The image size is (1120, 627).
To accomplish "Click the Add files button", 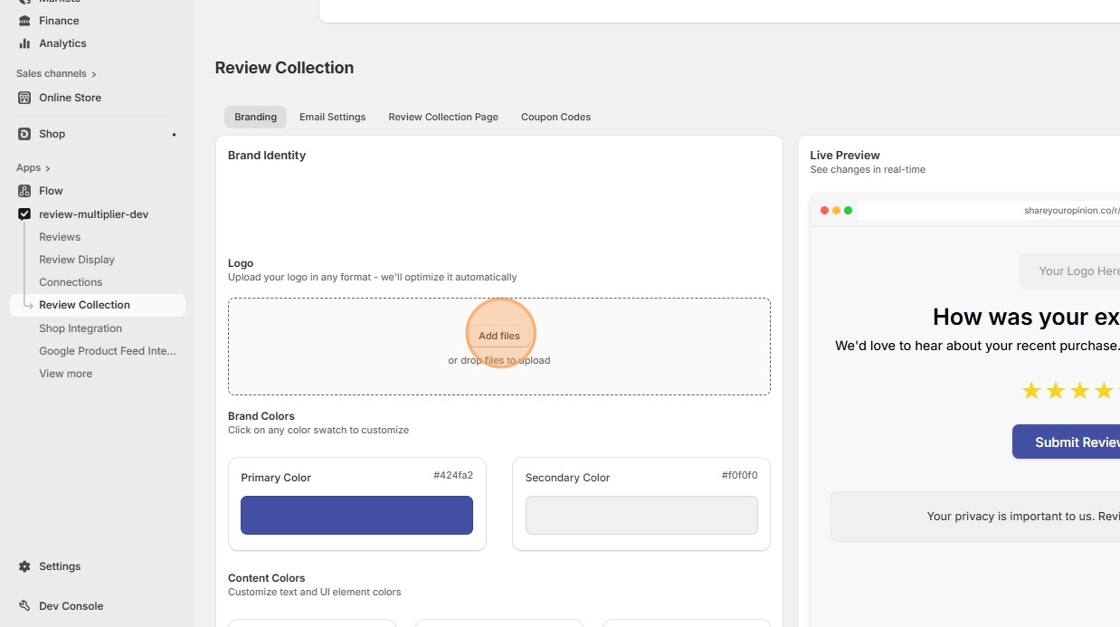I will pyautogui.click(x=499, y=336).
